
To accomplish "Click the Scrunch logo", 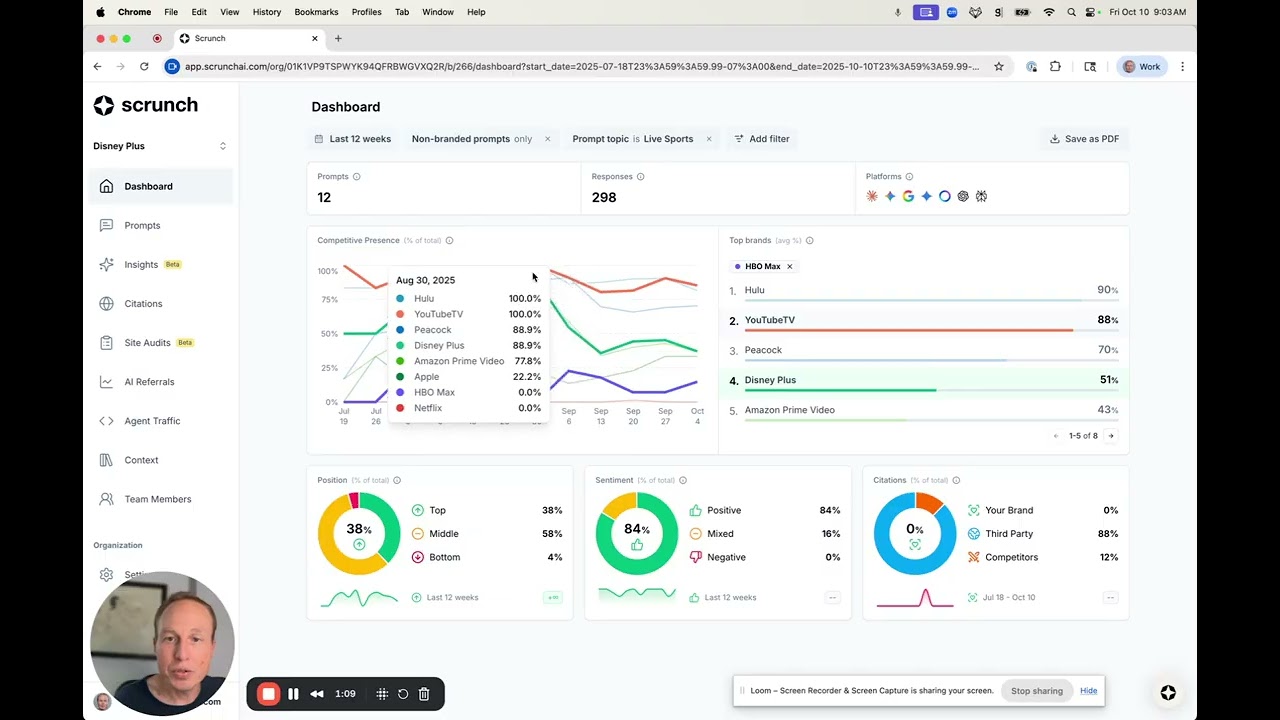I will (x=145, y=105).
